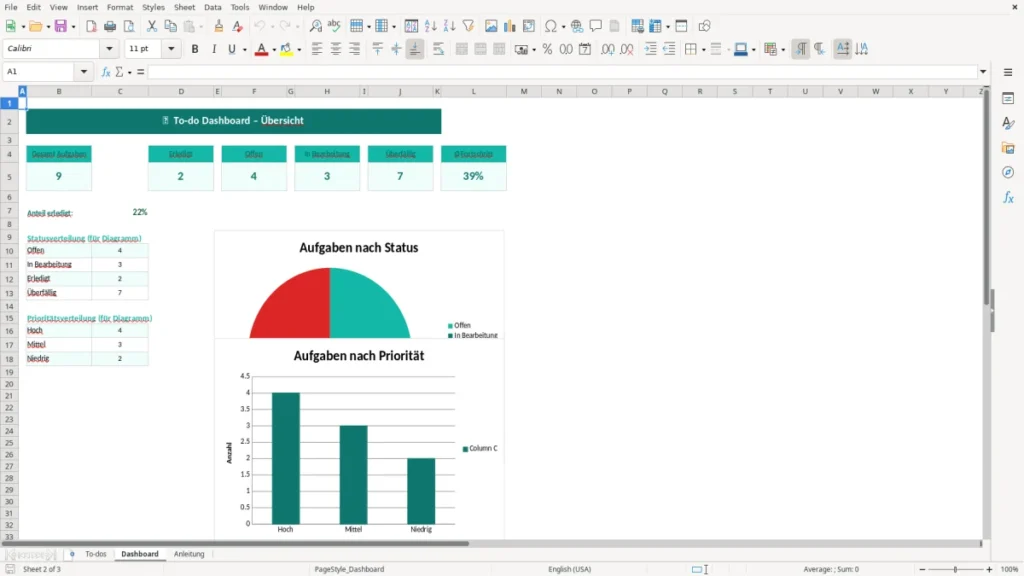Screen dimensions: 1024x576
Task: Insert special character Omega icon
Action: [x=551, y=26]
